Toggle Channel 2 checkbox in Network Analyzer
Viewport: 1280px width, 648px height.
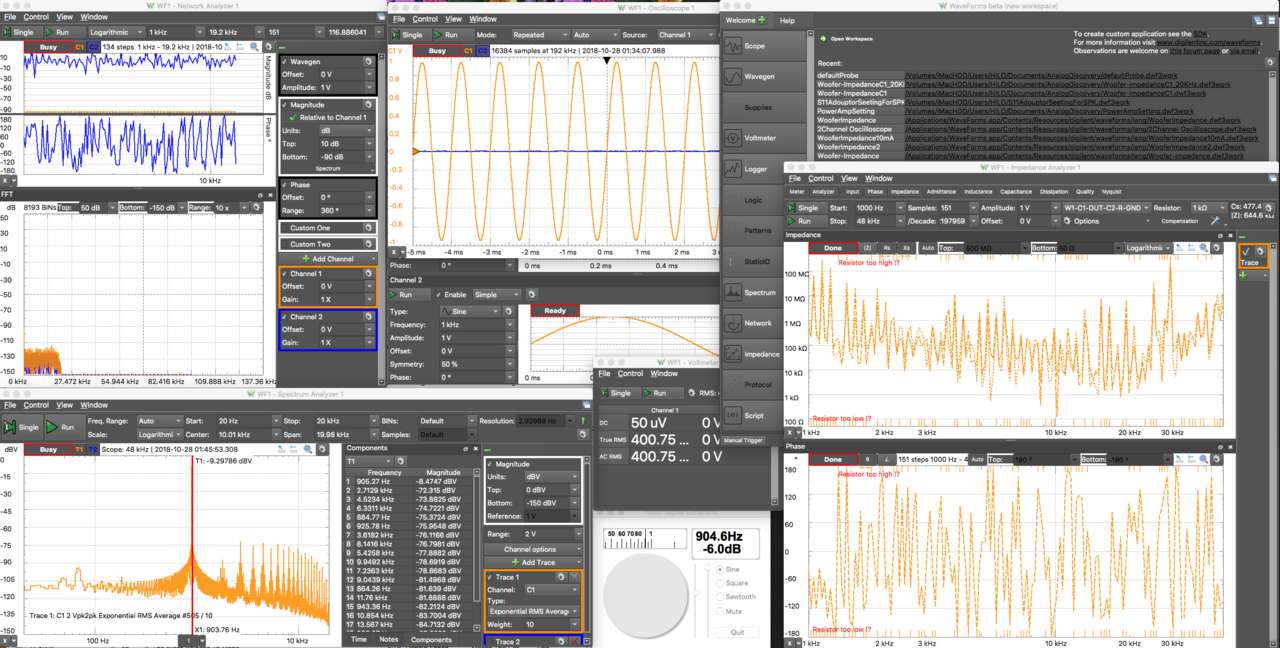coord(286,316)
